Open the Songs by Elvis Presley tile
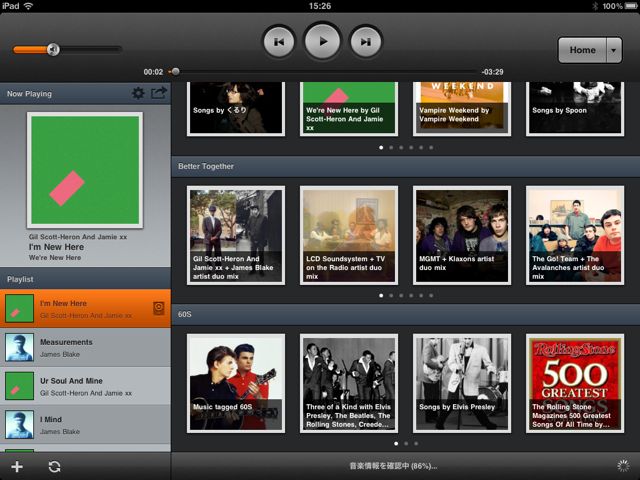Image resolution: width=640 pixels, height=480 pixels. point(462,383)
